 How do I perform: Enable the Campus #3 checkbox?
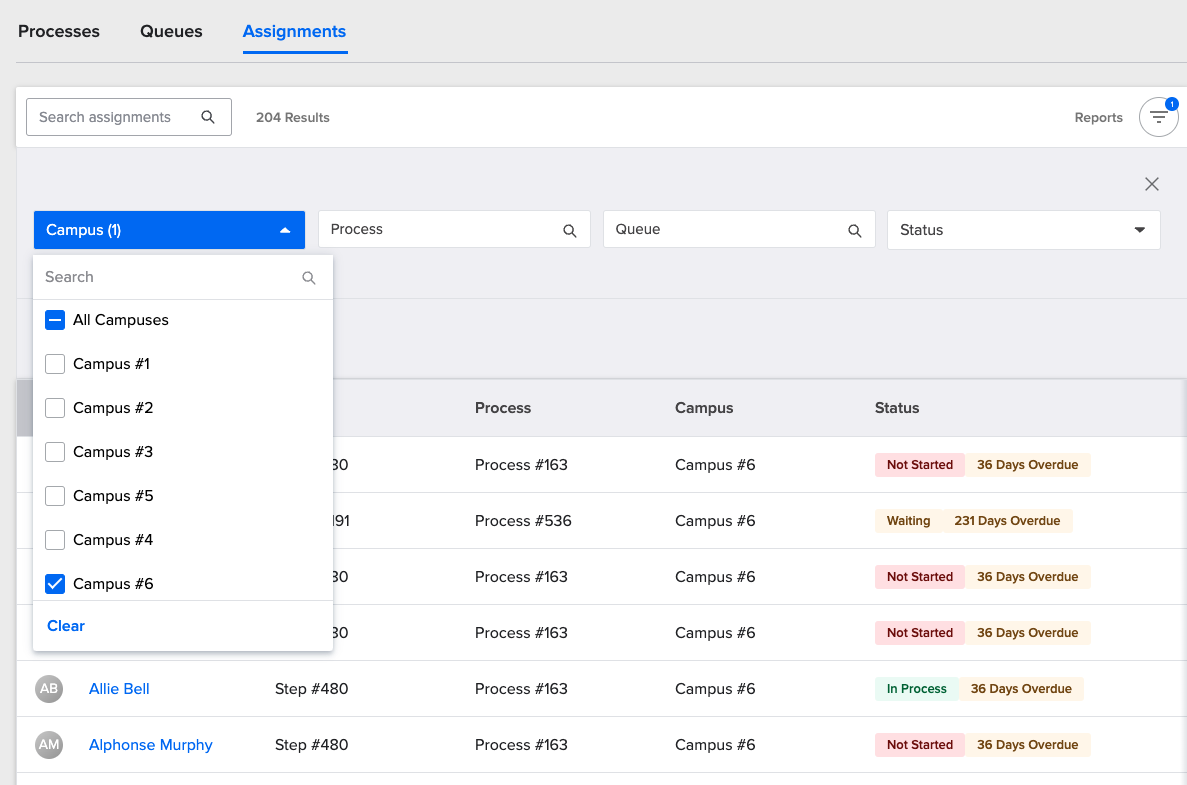point(55,452)
